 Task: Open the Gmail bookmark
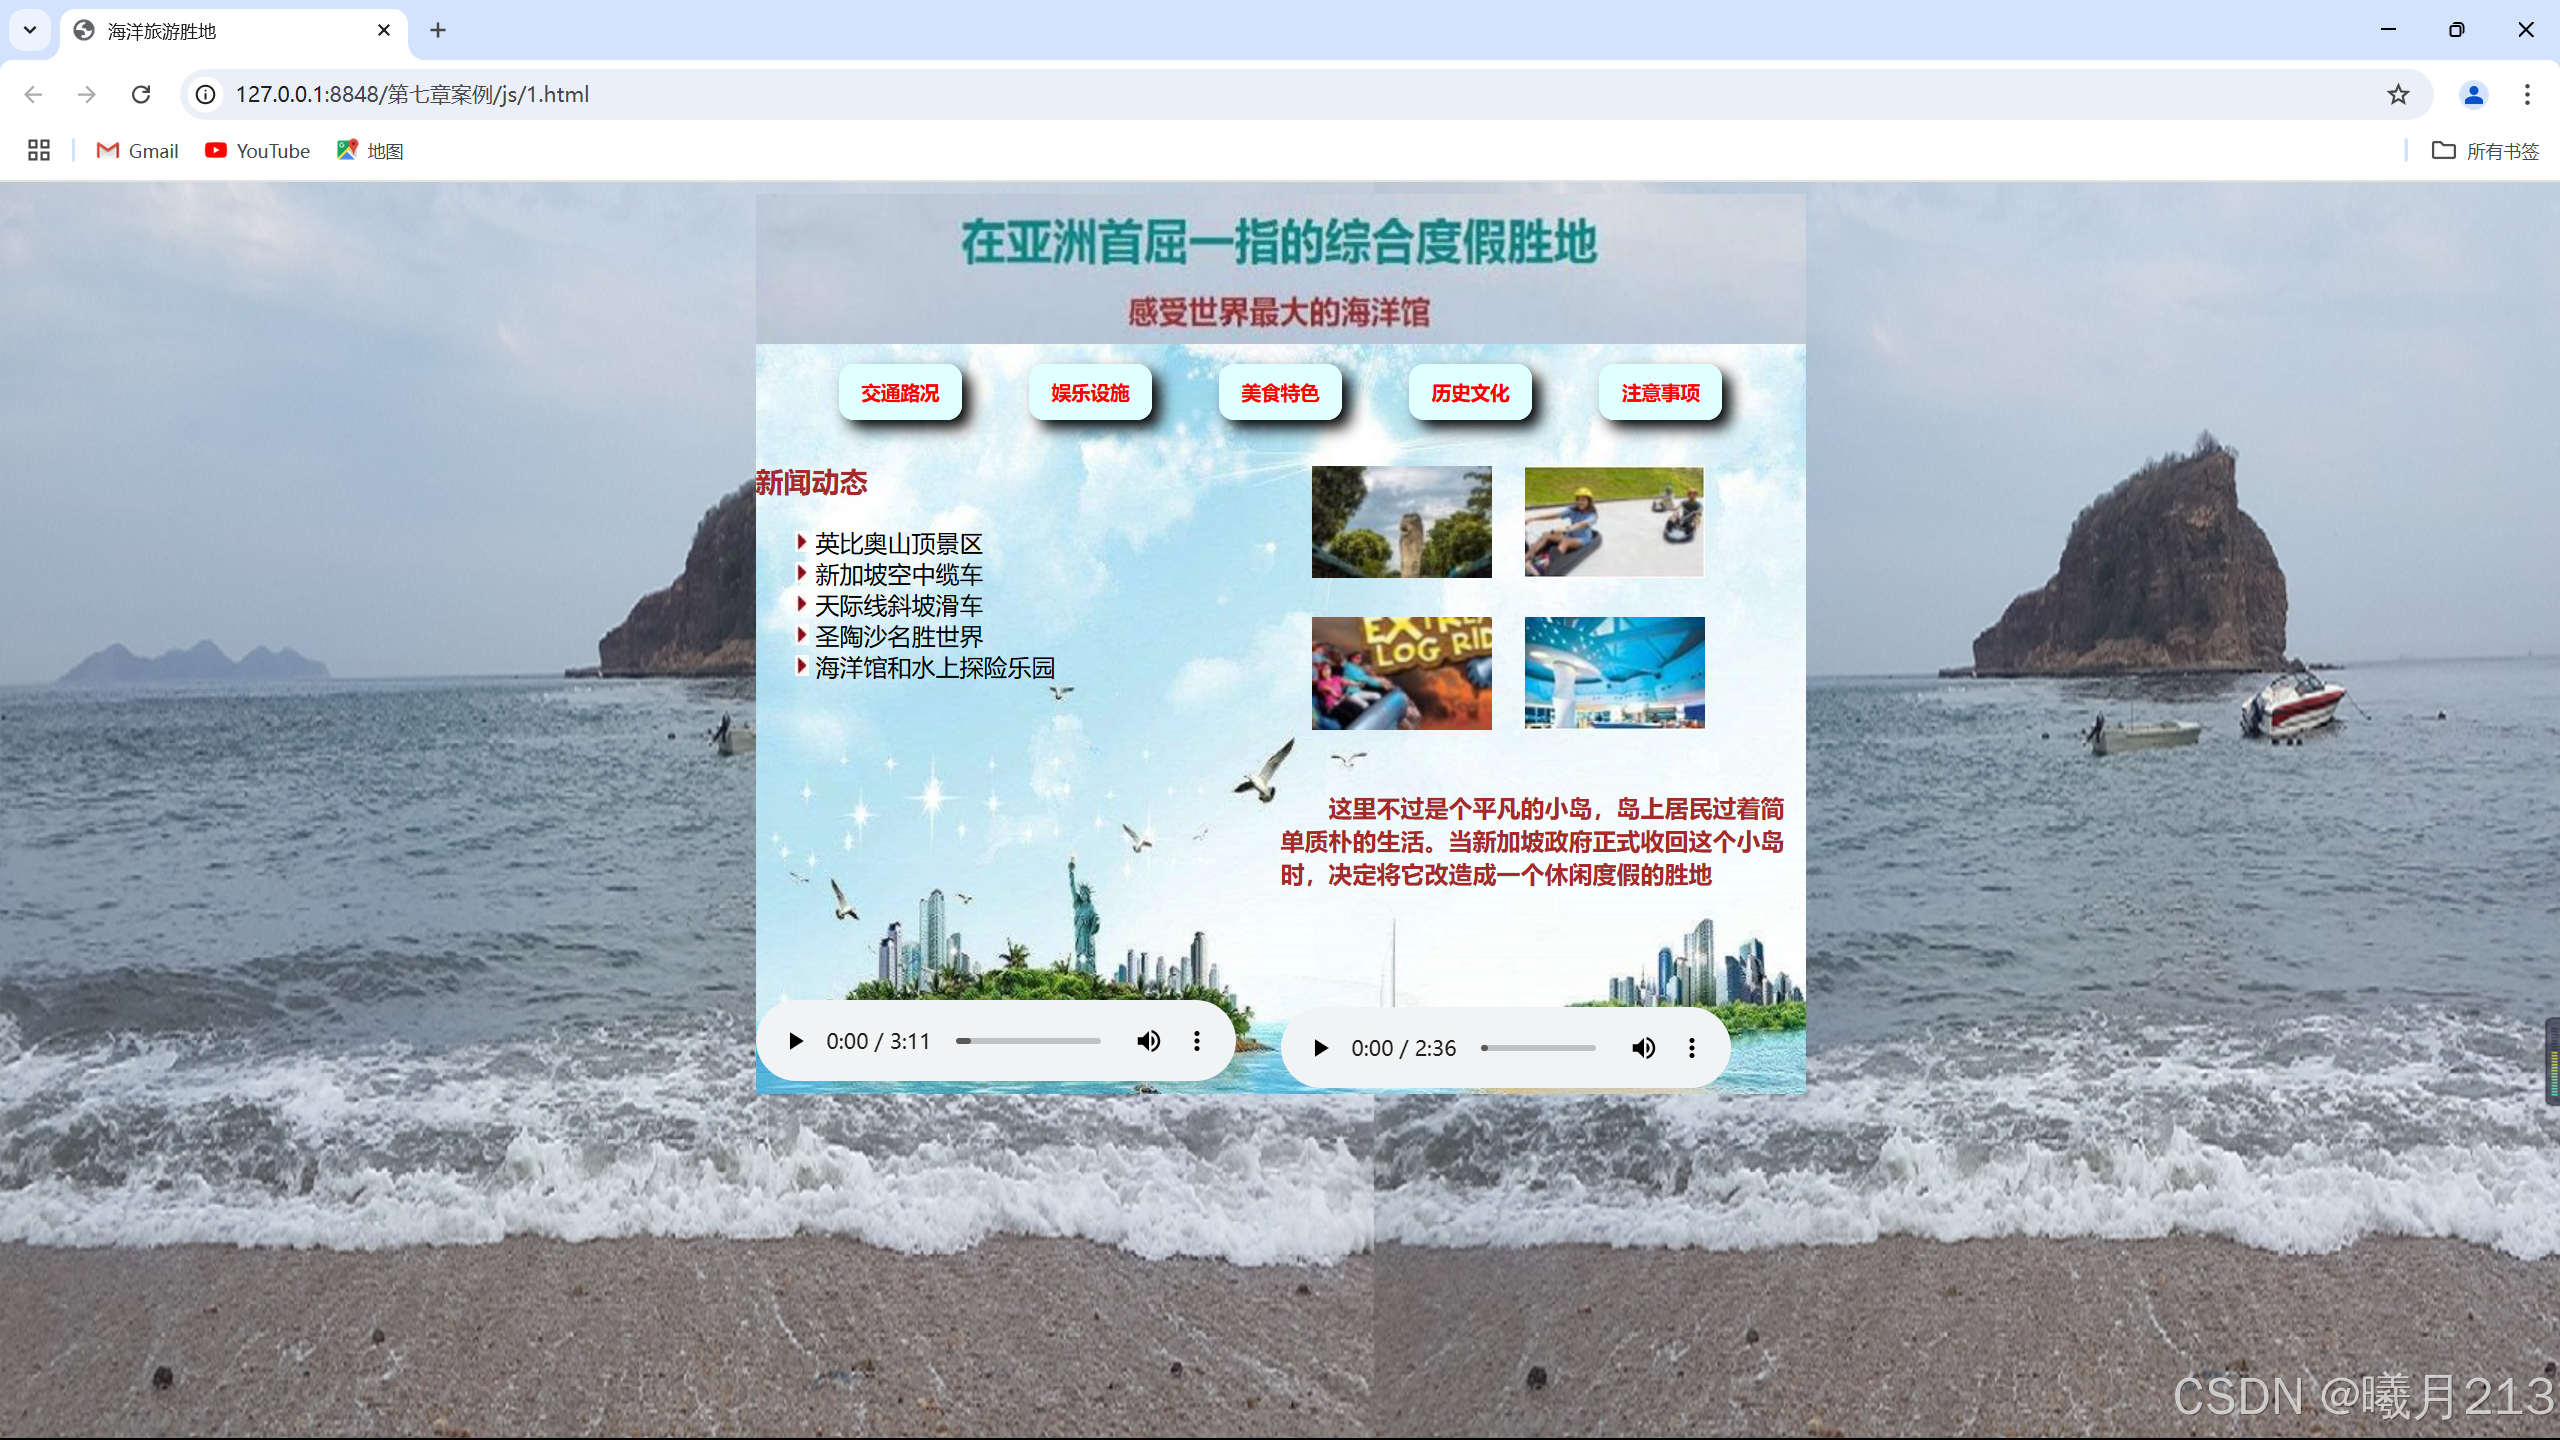138,151
